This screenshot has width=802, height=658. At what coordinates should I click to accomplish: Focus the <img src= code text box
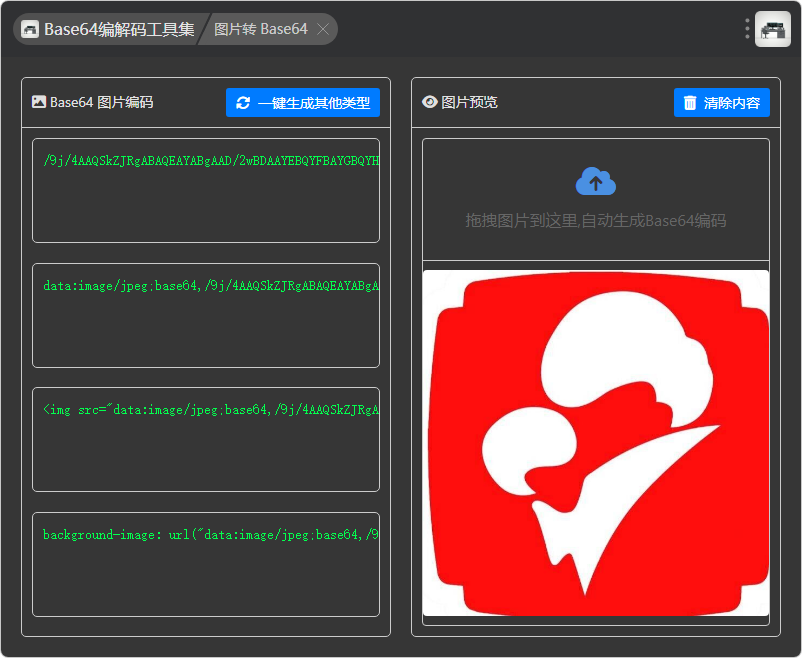[206, 440]
